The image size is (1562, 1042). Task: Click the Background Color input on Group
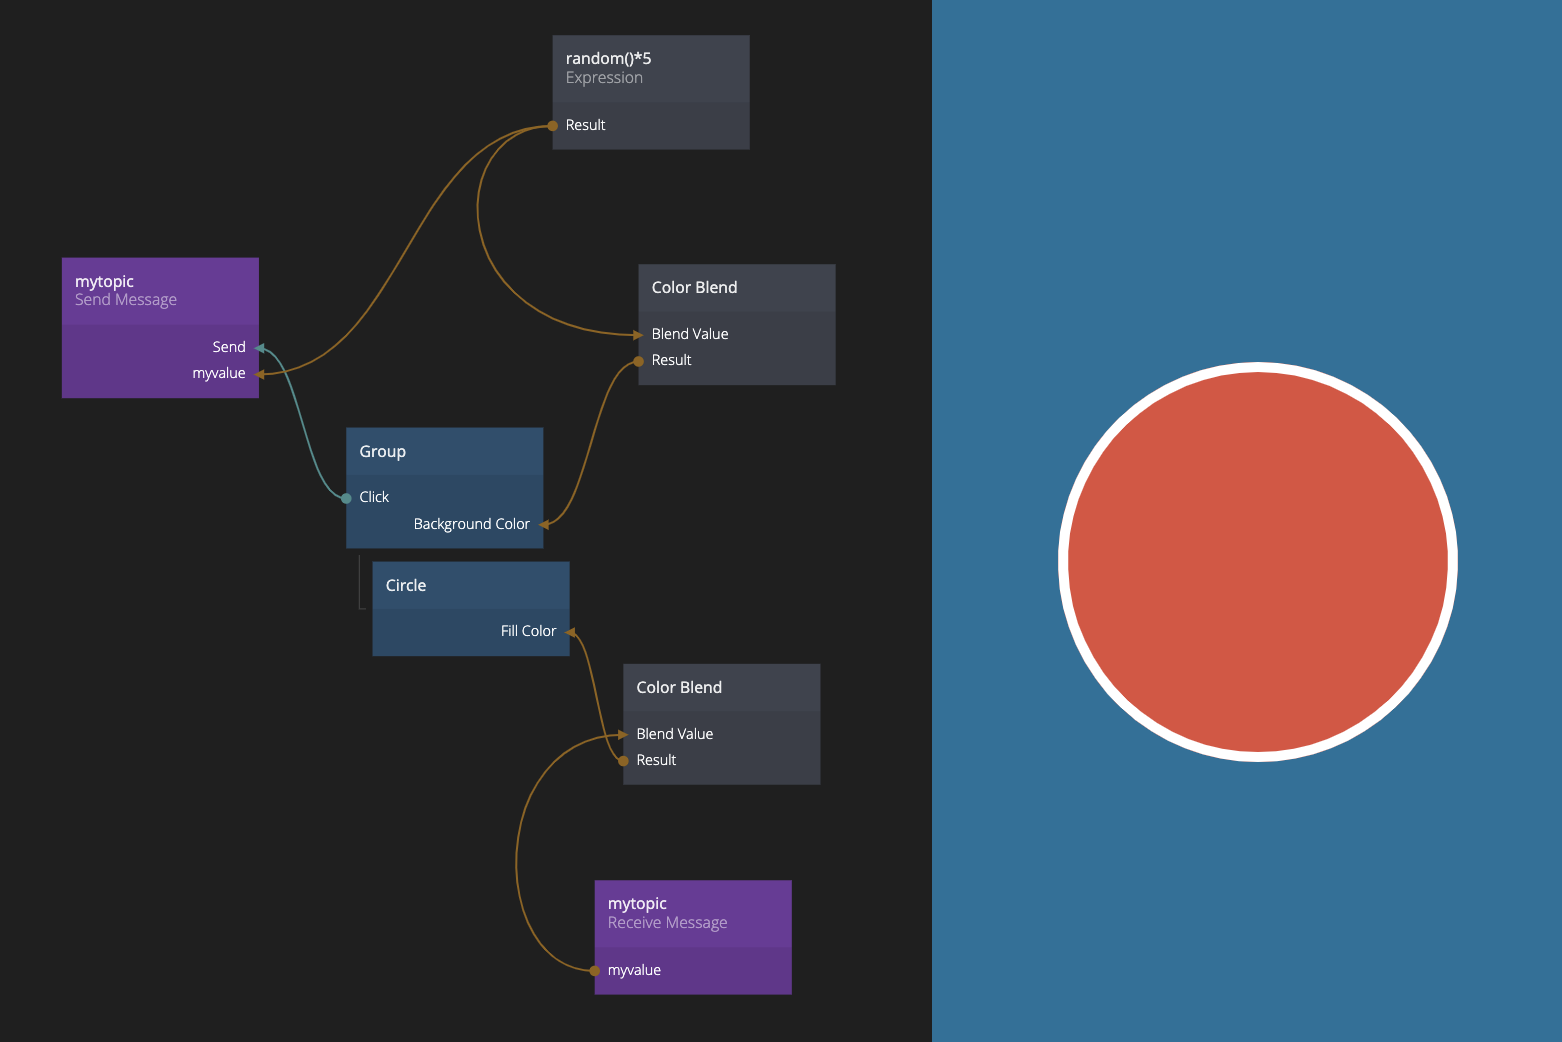[x=544, y=524]
